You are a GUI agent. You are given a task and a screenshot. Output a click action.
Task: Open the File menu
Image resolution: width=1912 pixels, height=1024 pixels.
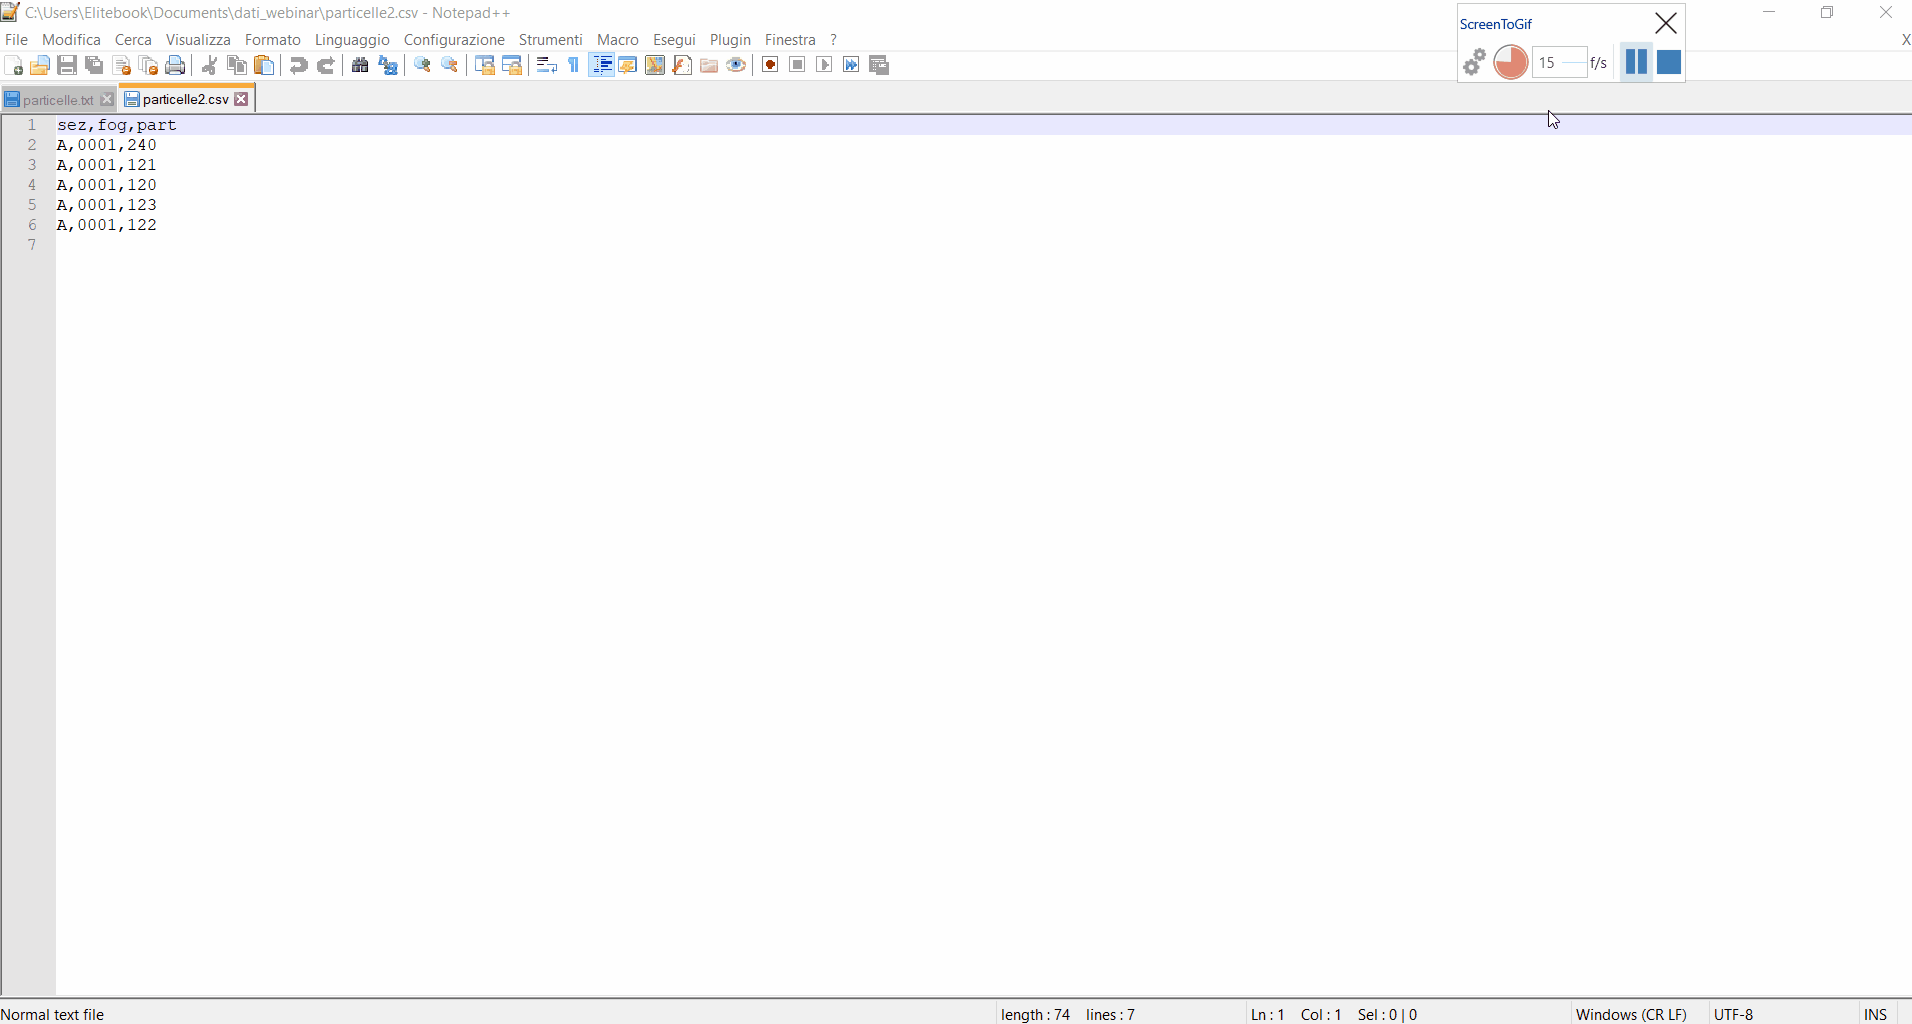16,40
